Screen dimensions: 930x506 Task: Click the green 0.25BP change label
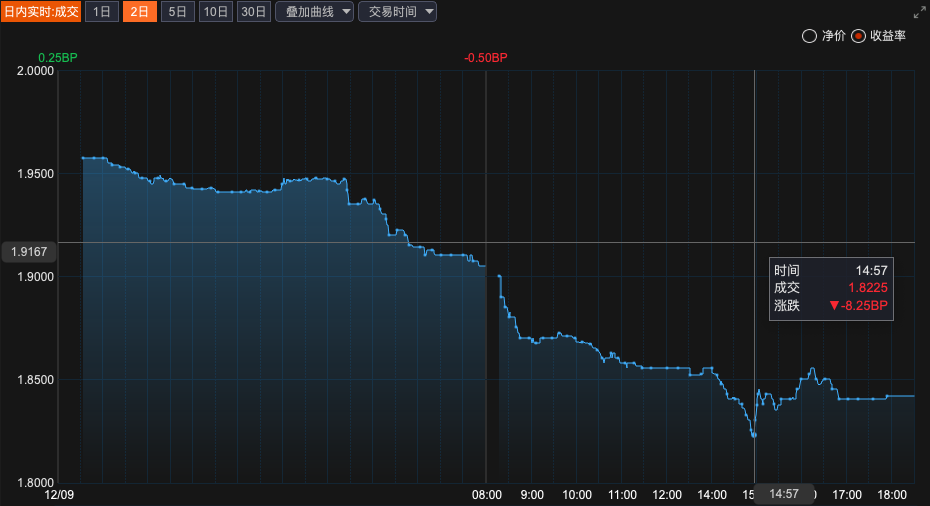pos(57,58)
